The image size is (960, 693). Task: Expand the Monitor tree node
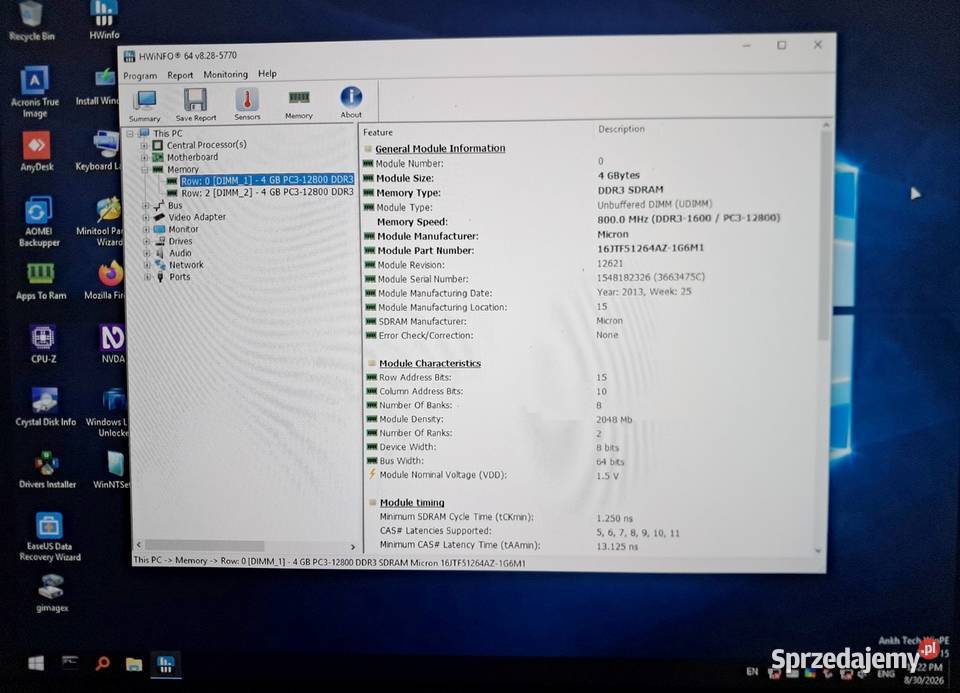(x=146, y=230)
